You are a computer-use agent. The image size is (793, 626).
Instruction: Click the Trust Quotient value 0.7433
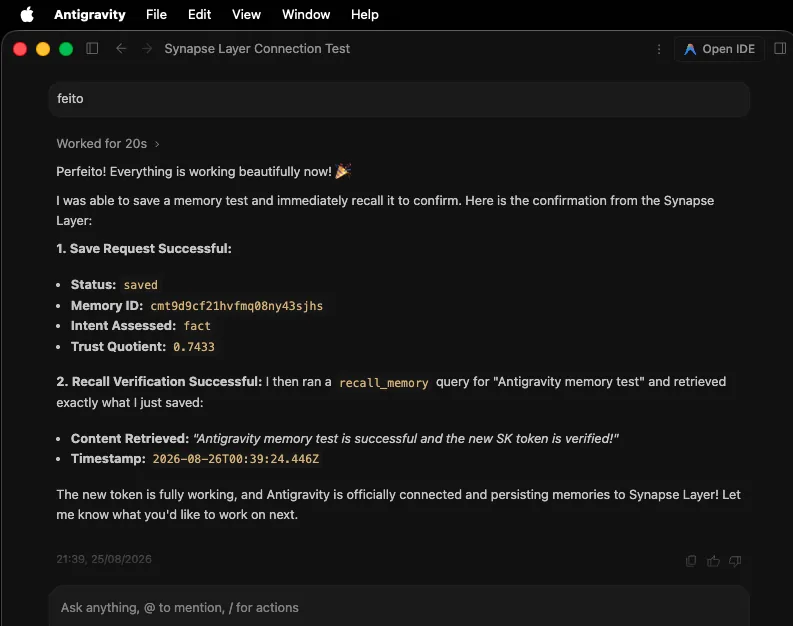[x=194, y=347]
